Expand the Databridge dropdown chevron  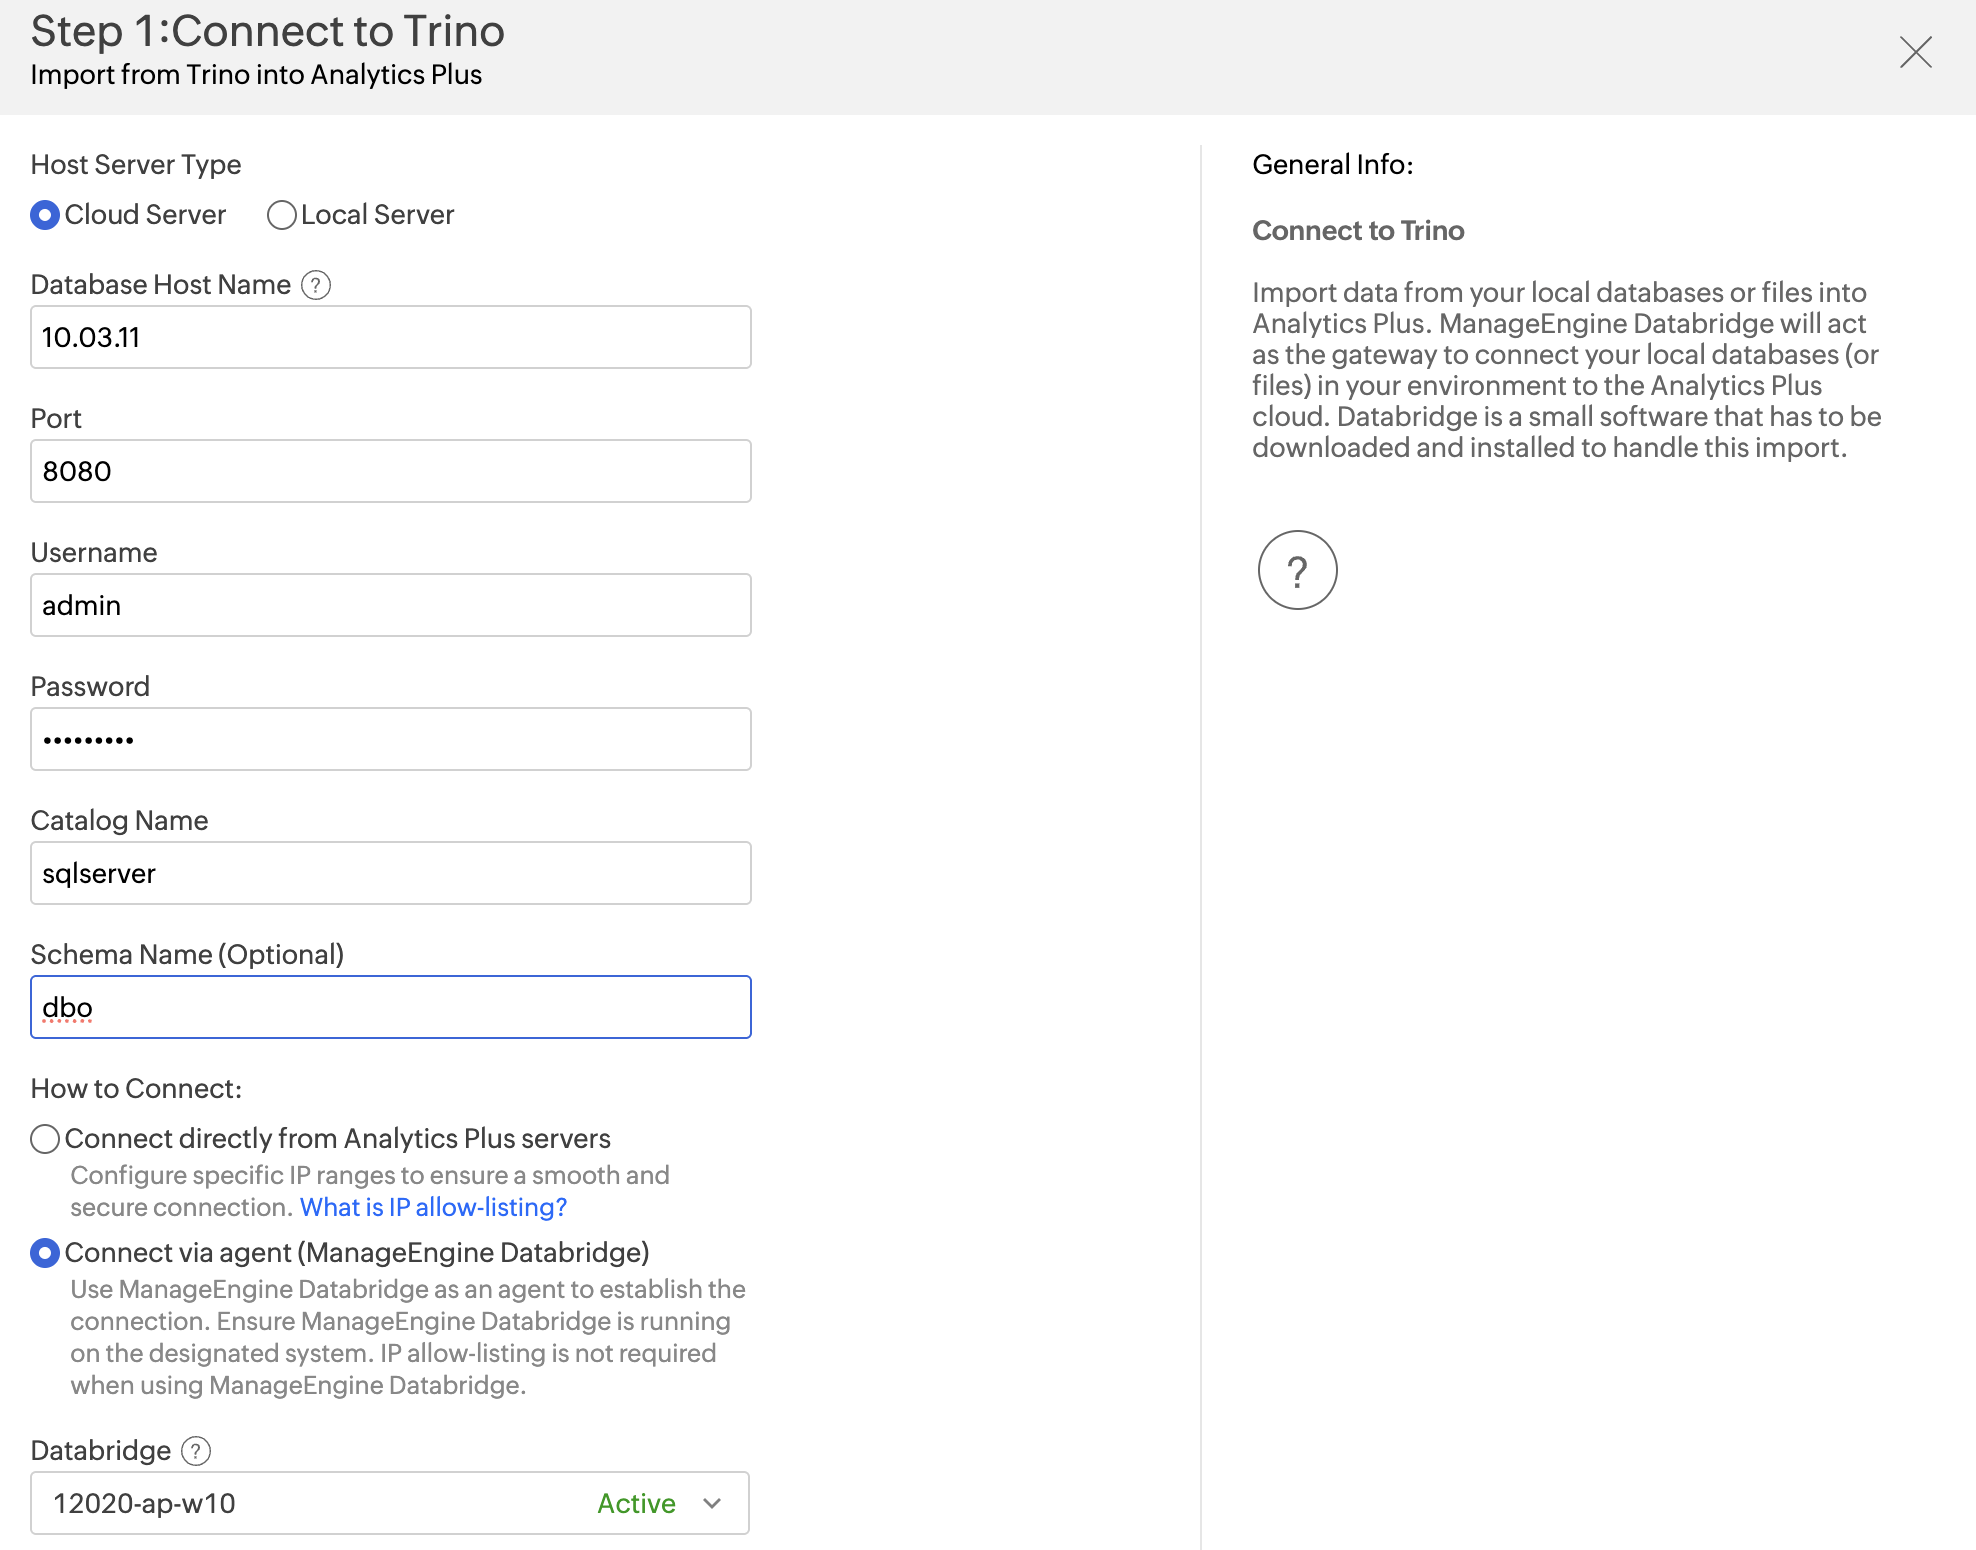coord(712,1503)
